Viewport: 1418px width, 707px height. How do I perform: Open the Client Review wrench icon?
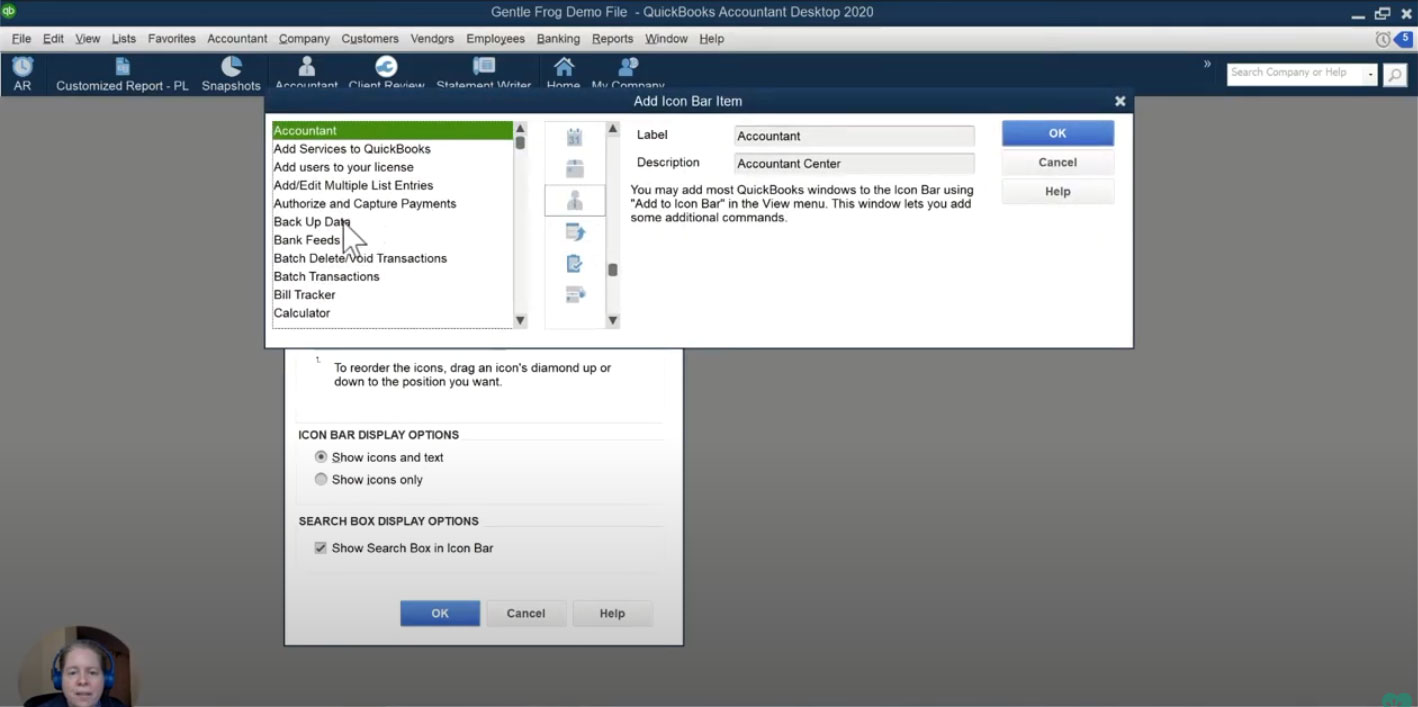coord(386,66)
